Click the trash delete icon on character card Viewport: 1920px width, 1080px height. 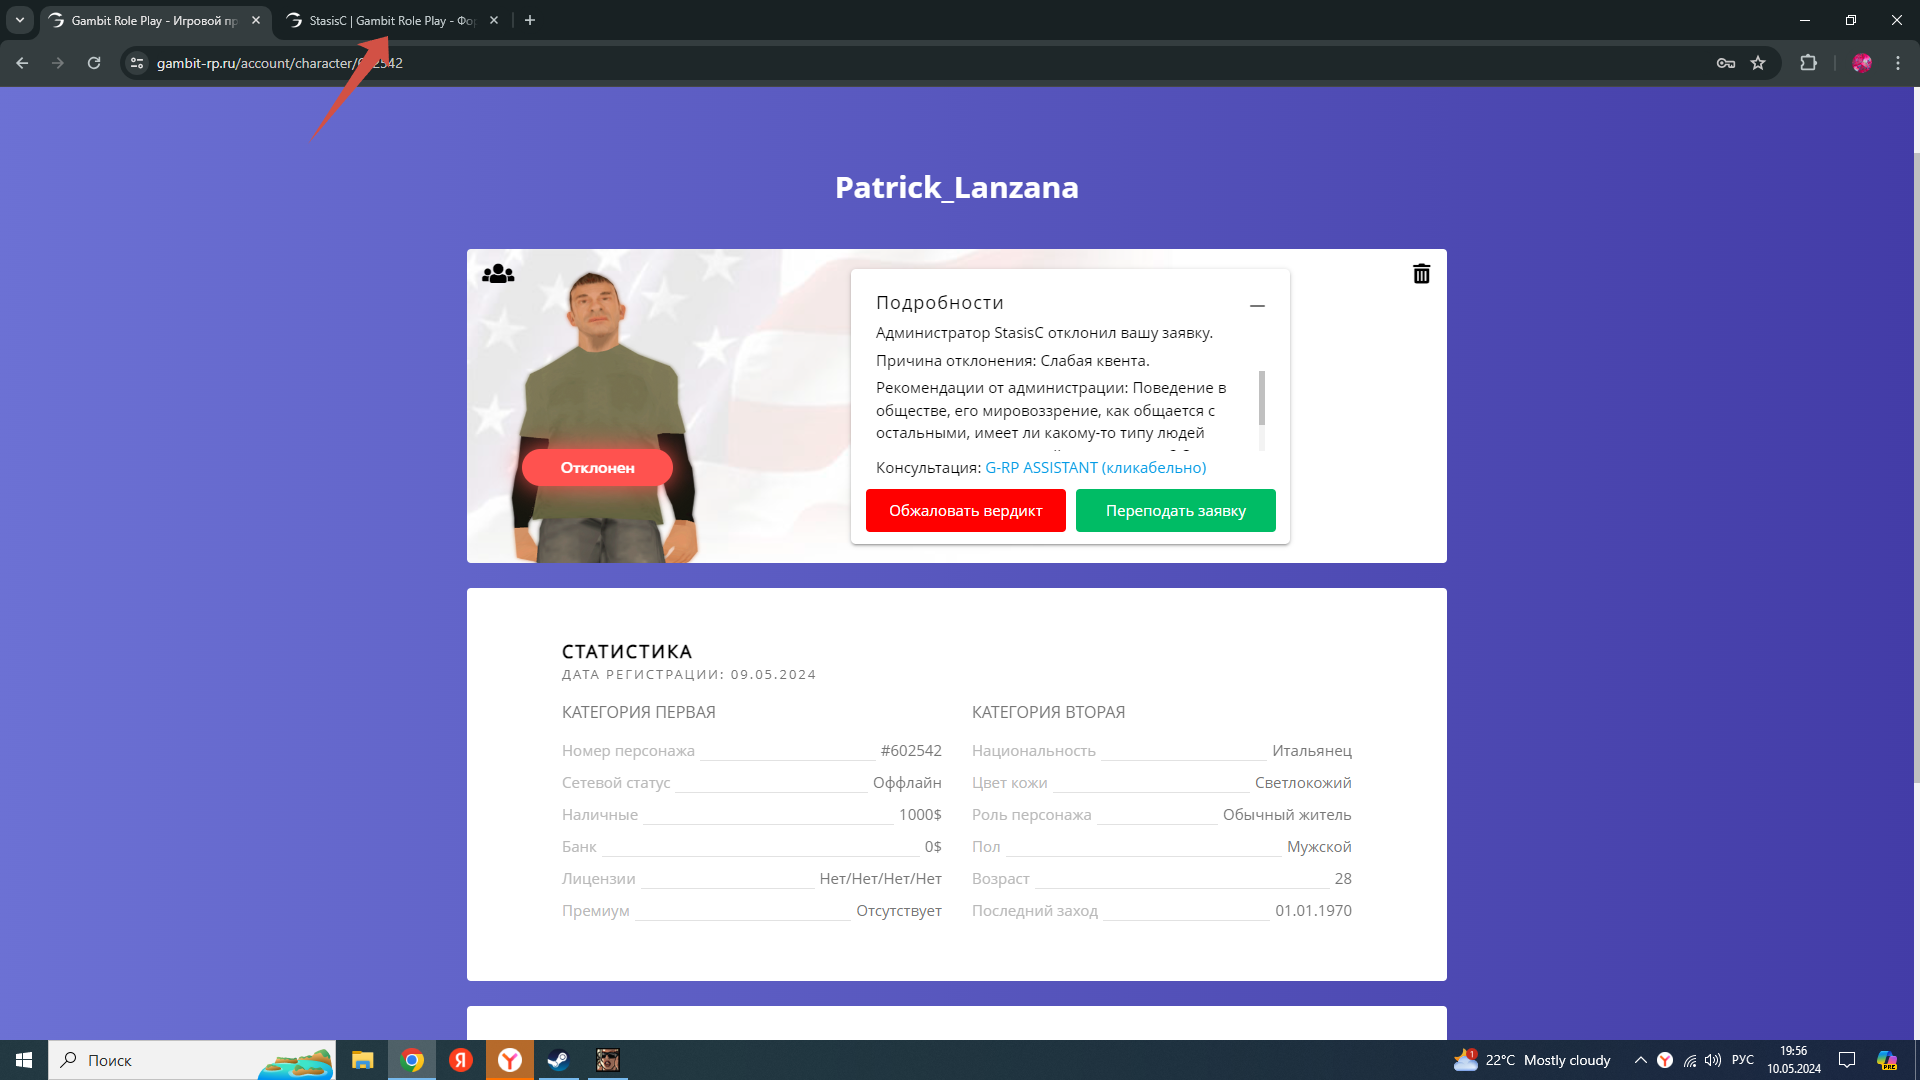tap(1421, 274)
